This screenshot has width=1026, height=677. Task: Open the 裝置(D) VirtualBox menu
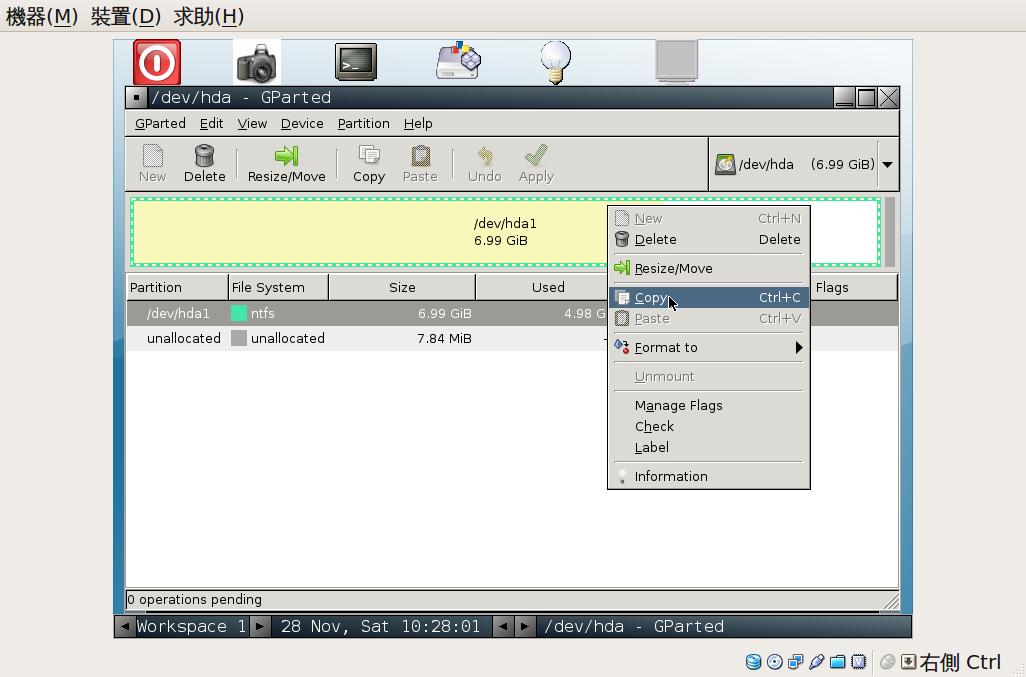coord(126,16)
